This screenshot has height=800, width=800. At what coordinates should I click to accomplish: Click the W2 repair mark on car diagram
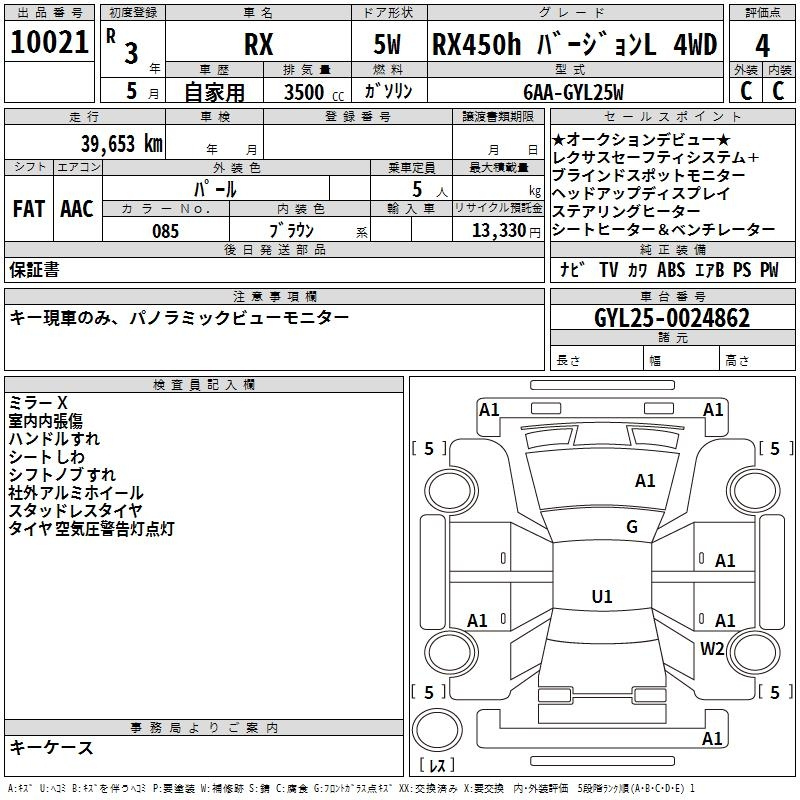coord(712,648)
